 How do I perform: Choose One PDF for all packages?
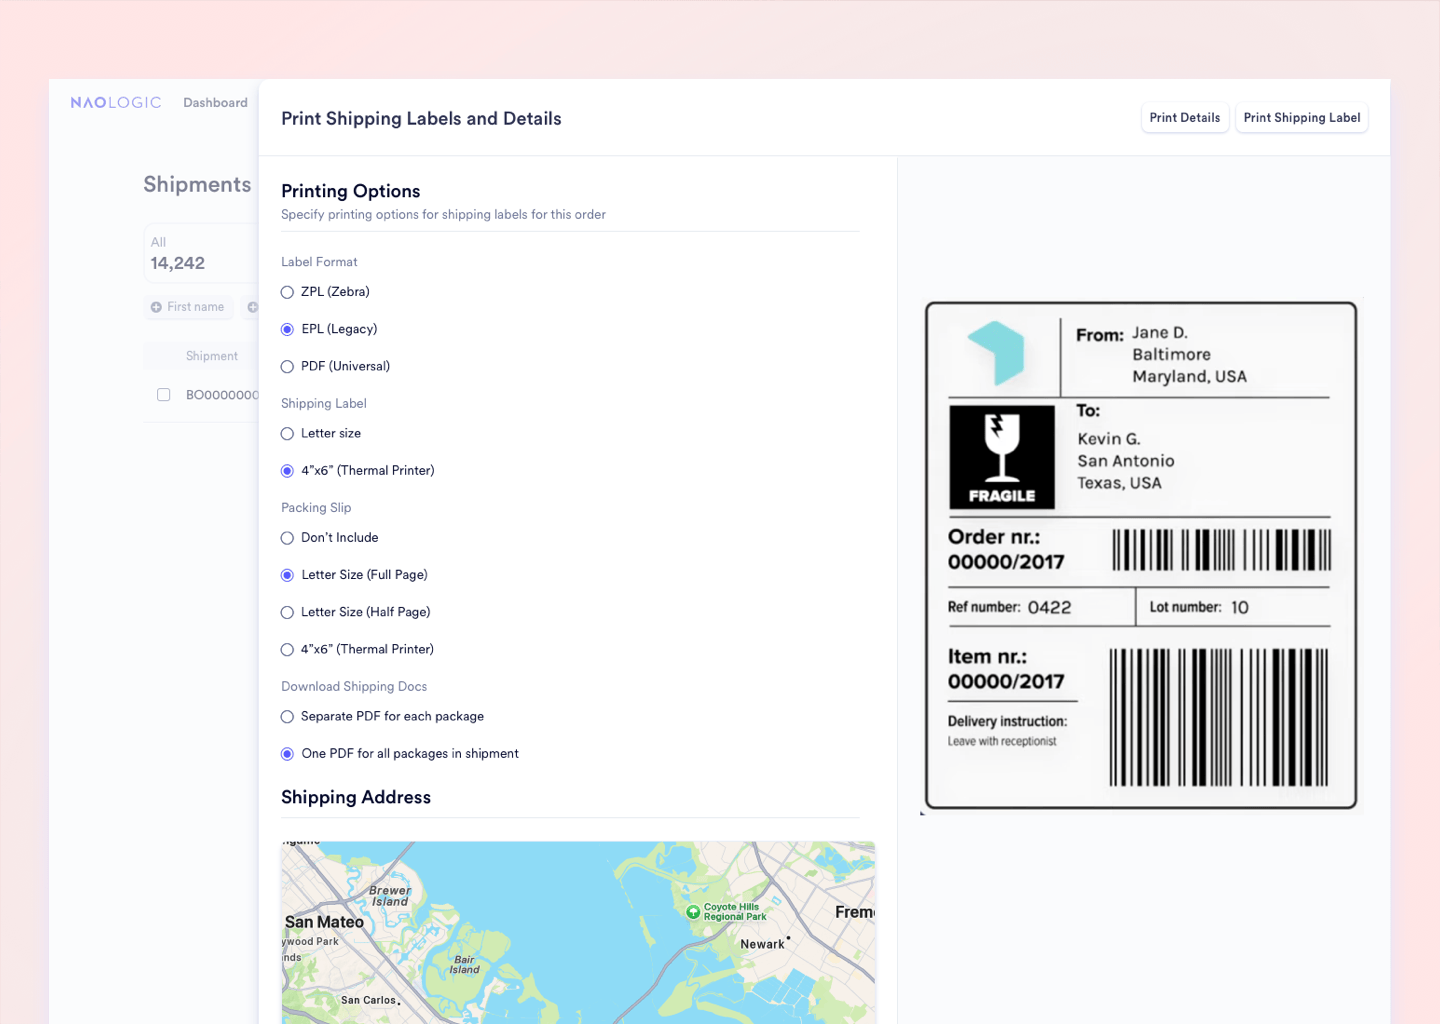[287, 754]
